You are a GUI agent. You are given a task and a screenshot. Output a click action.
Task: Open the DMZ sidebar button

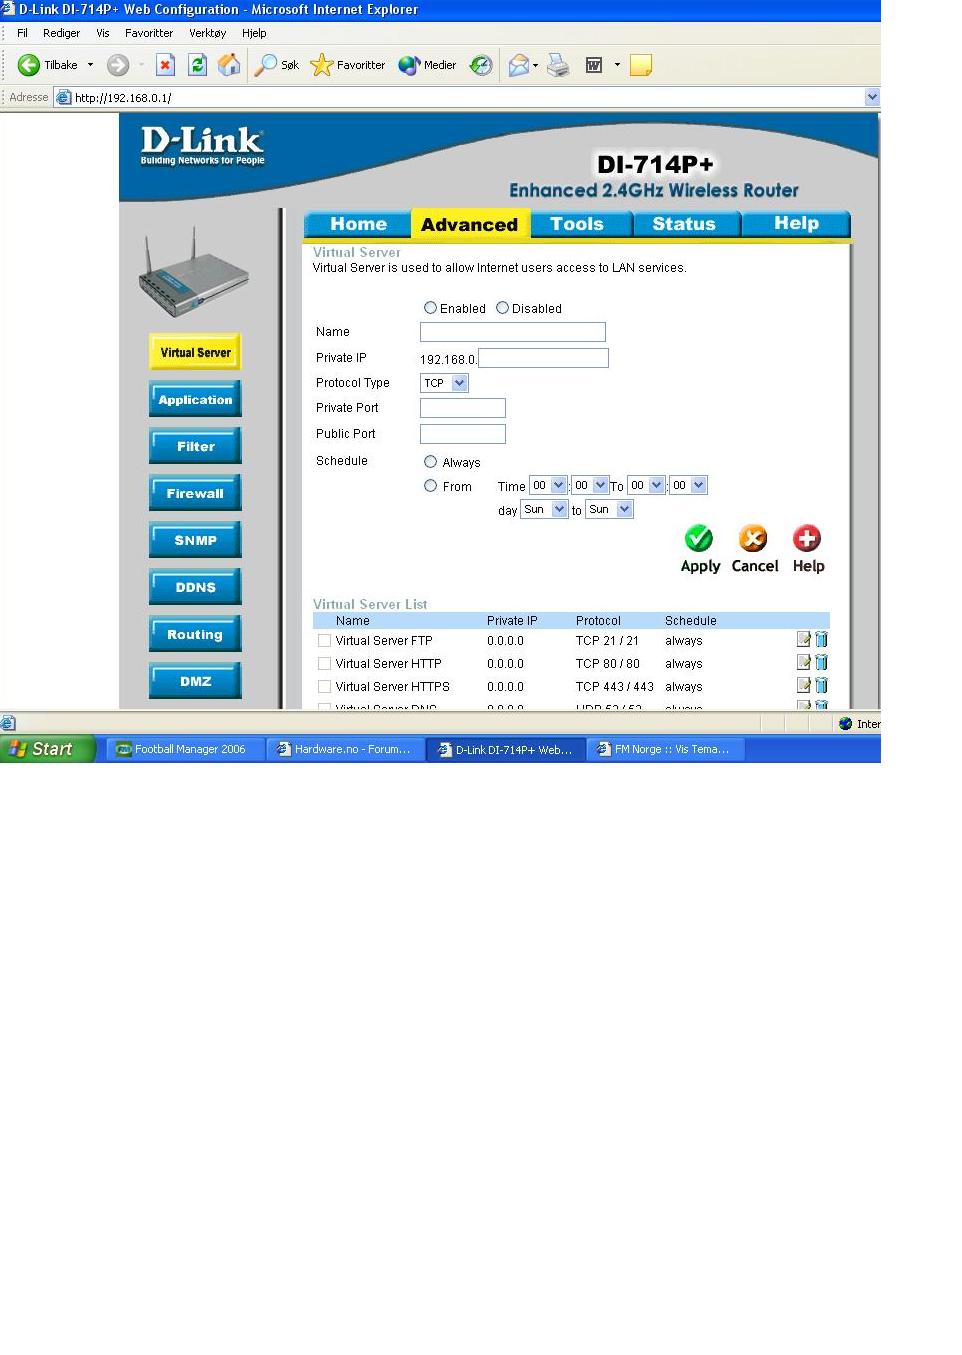[x=195, y=681]
